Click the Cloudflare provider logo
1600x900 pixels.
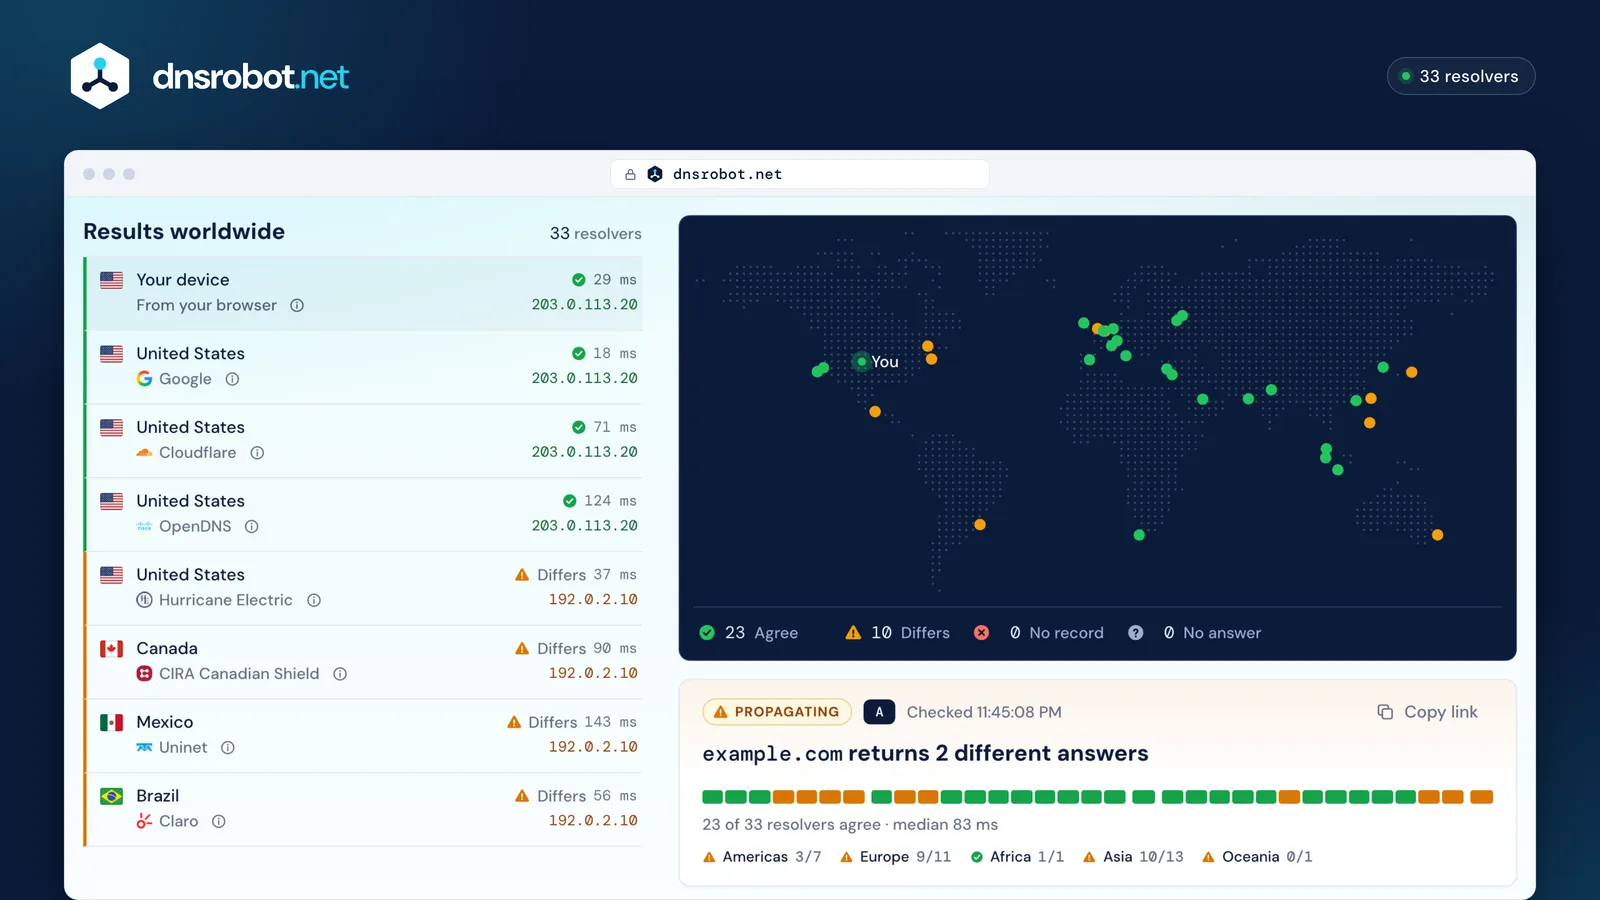point(145,453)
